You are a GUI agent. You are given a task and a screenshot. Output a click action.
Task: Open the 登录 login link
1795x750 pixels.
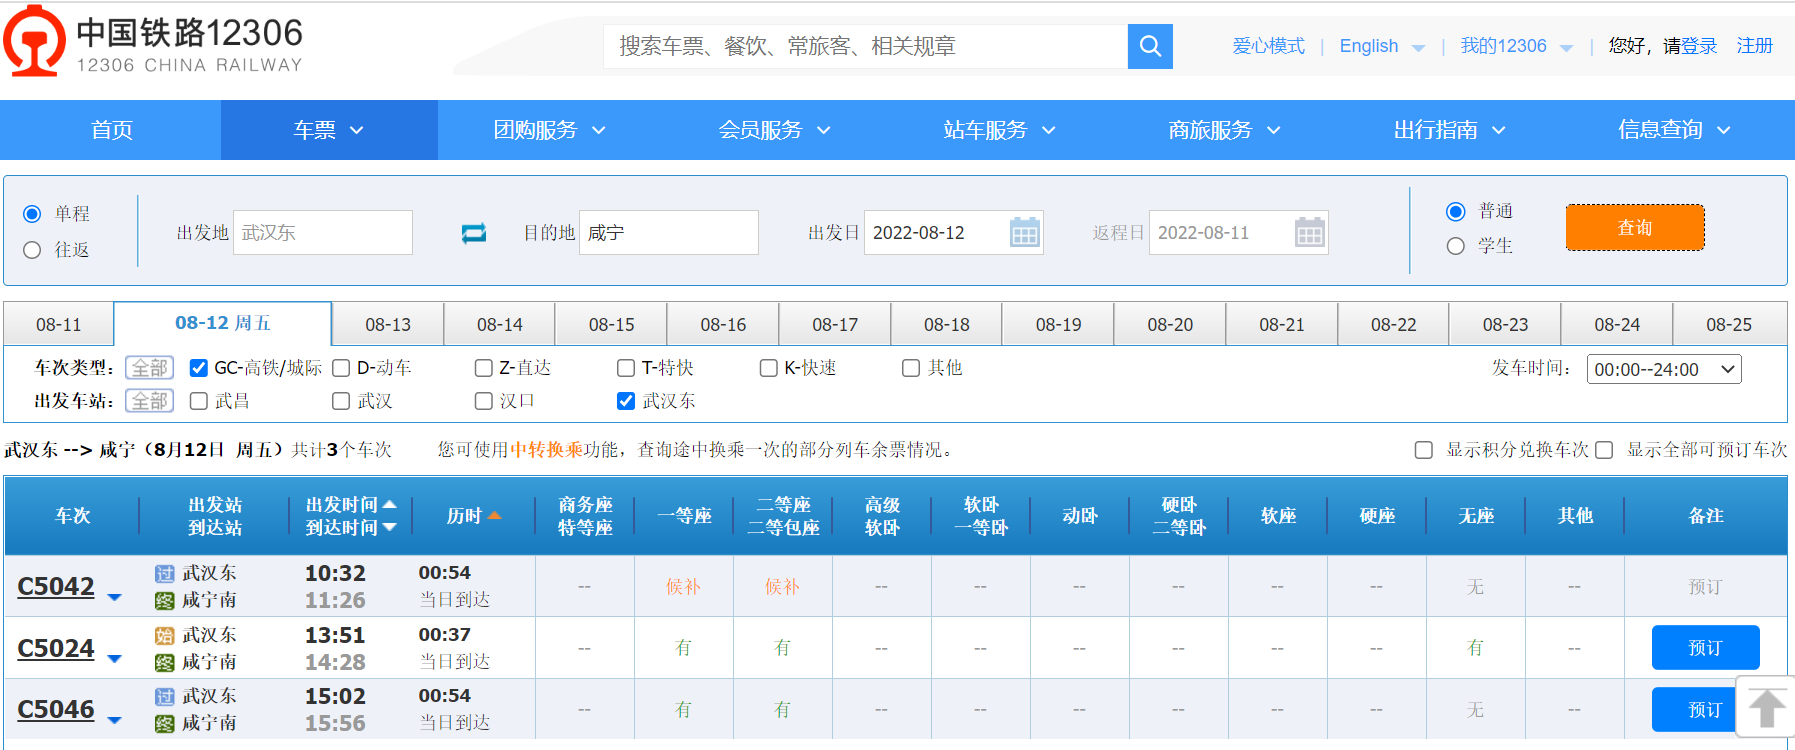point(1699,46)
